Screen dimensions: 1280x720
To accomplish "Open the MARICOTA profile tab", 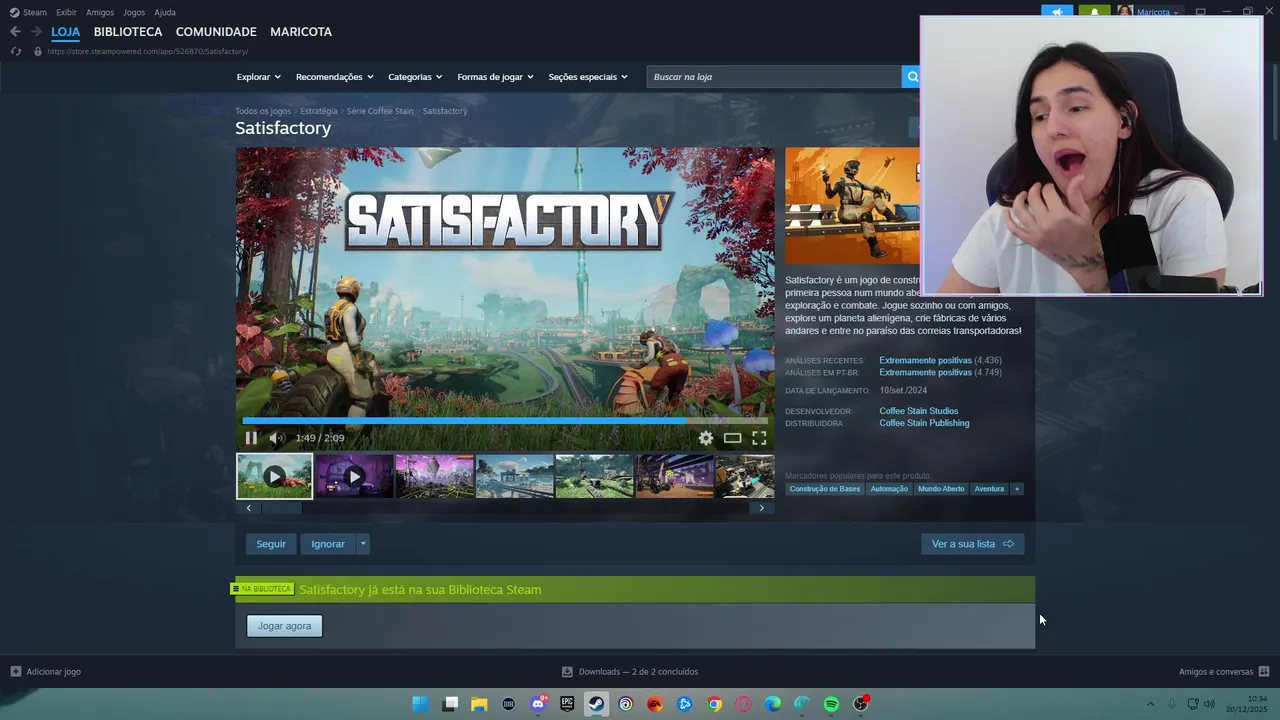I will tap(301, 32).
